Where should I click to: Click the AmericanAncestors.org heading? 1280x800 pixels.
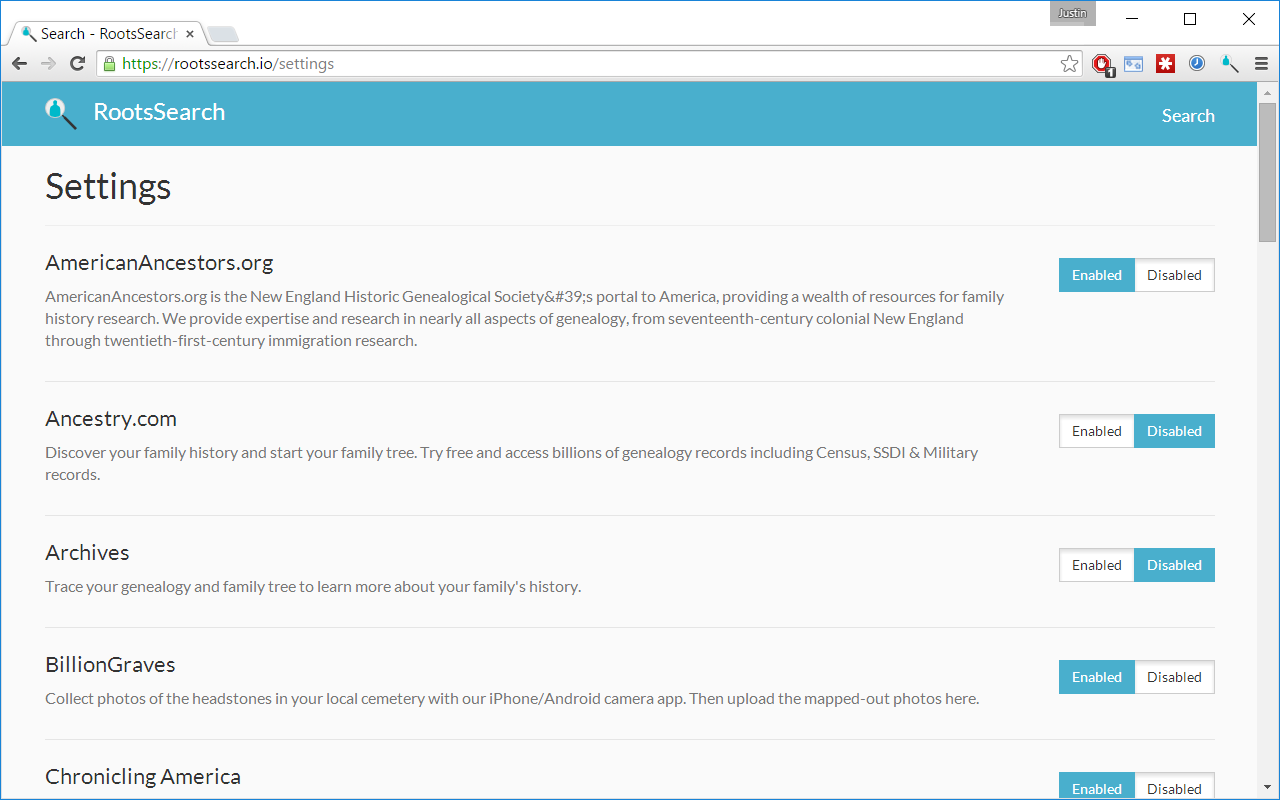pos(159,263)
